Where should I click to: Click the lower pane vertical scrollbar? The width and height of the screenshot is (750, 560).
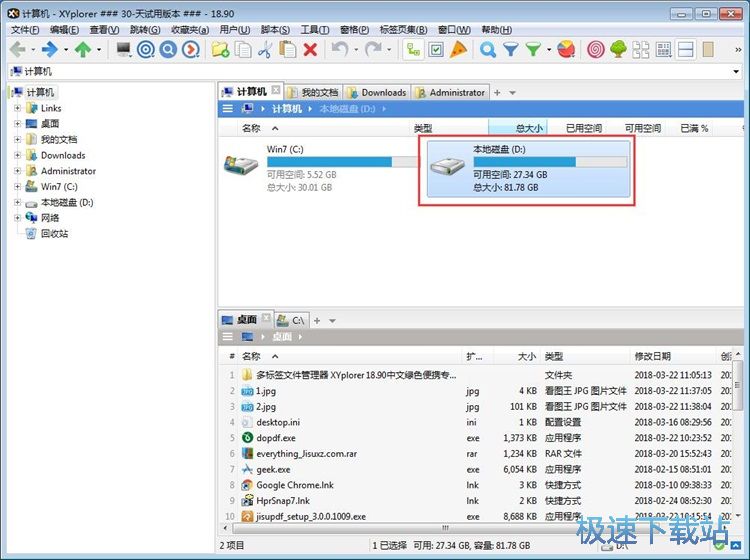pyautogui.click(x=738, y=435)
